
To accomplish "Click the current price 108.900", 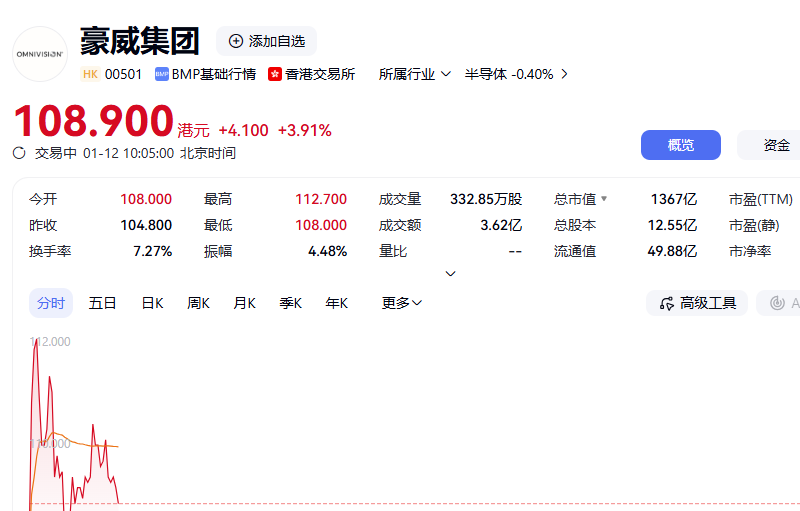I will point(94,121).
